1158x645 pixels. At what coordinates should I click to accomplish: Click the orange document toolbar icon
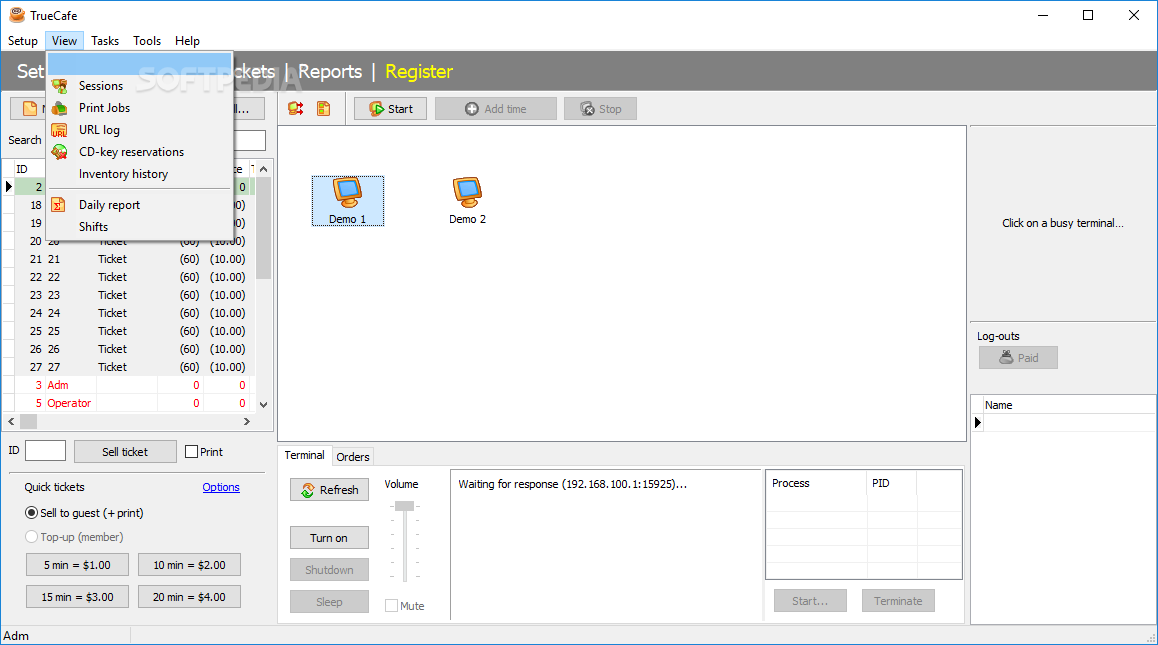click(323, 109)
